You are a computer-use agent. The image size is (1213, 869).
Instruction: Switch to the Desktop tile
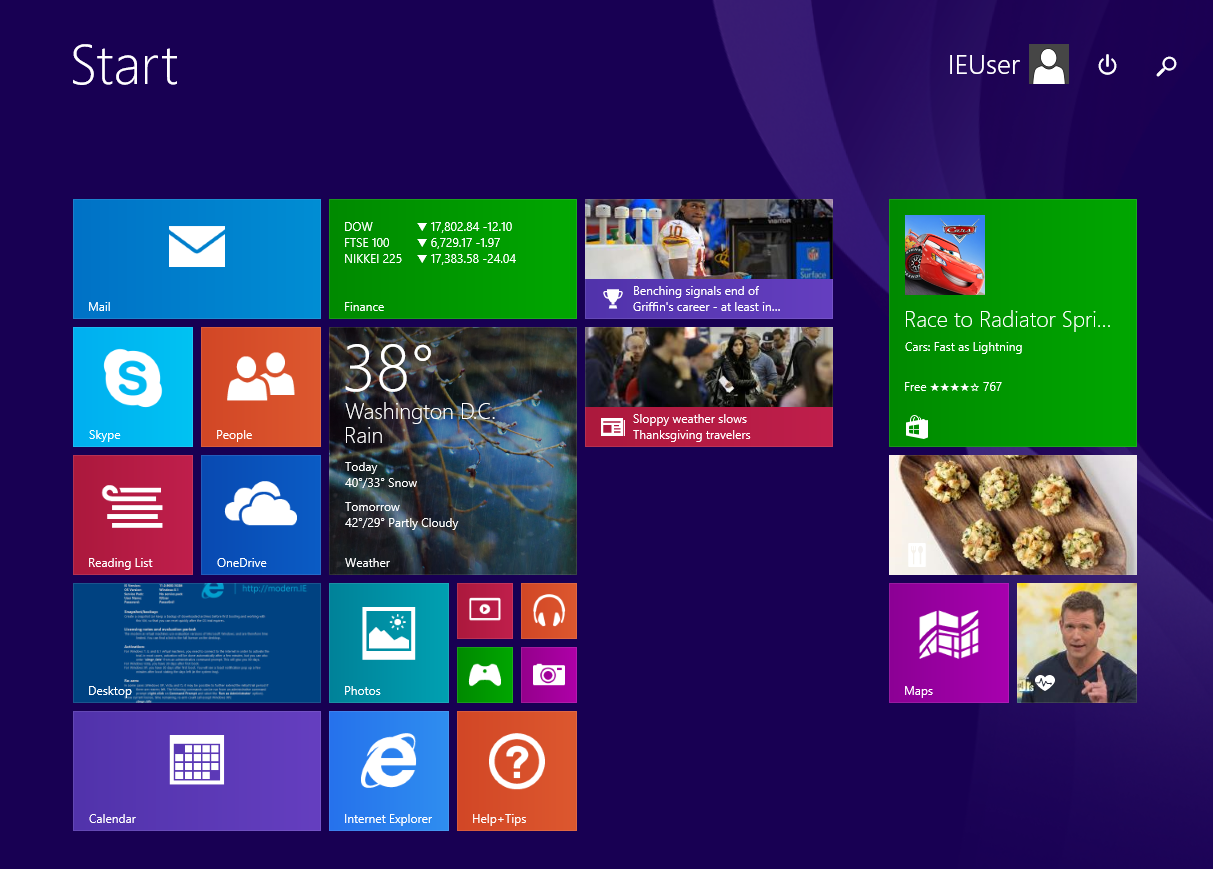[196, 642]
